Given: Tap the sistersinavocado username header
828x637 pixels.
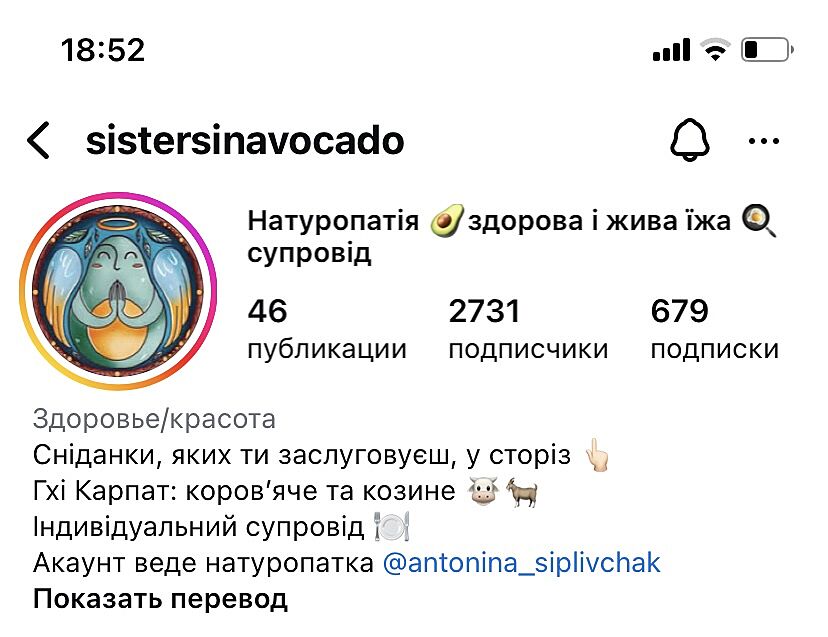Looking at the screenshot, I should (245, 140).
